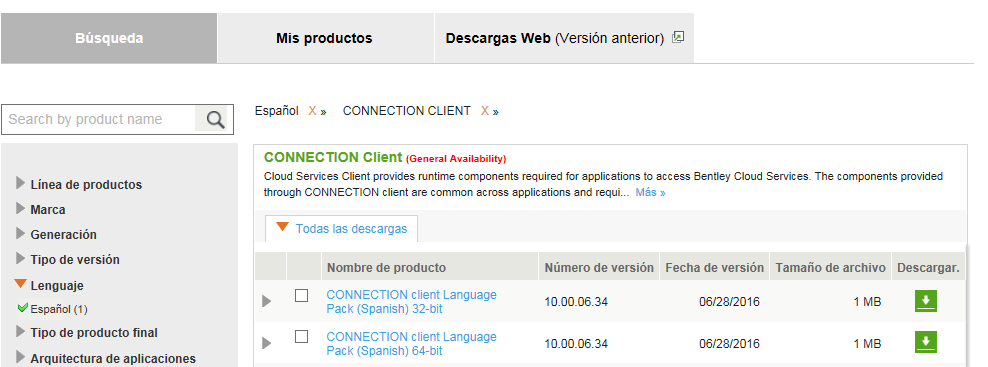Viewport: 988px width, 367px height.
Task: Open CONNECTION client Language Pack (Spanish) 32-bit link
Action: (x=411, y=301)
